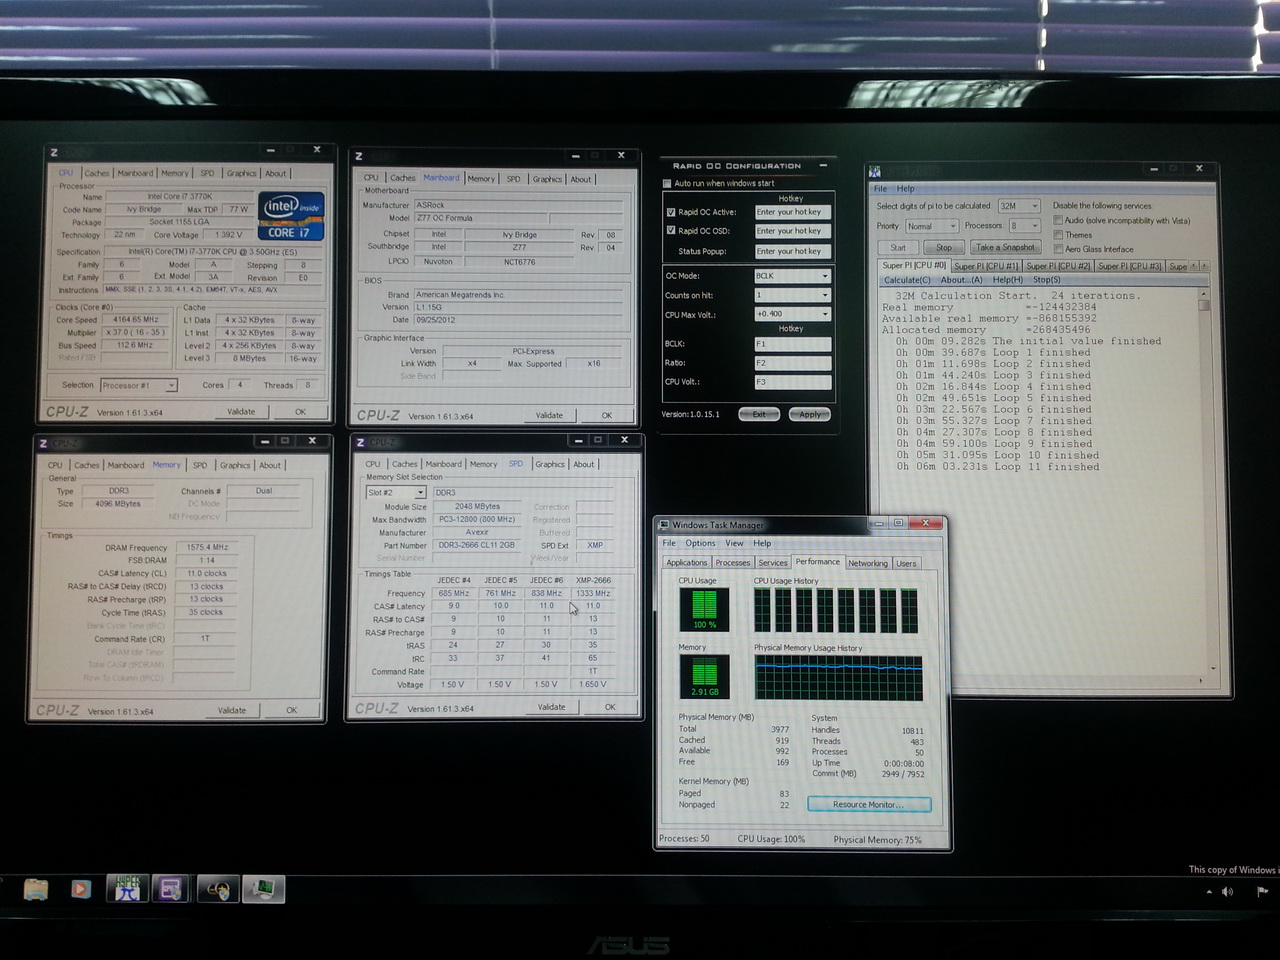Viewport: 1280px width, 960px height.
Task: Launch Windows Media Player from taskbar
Action: [x=81, y=888]
